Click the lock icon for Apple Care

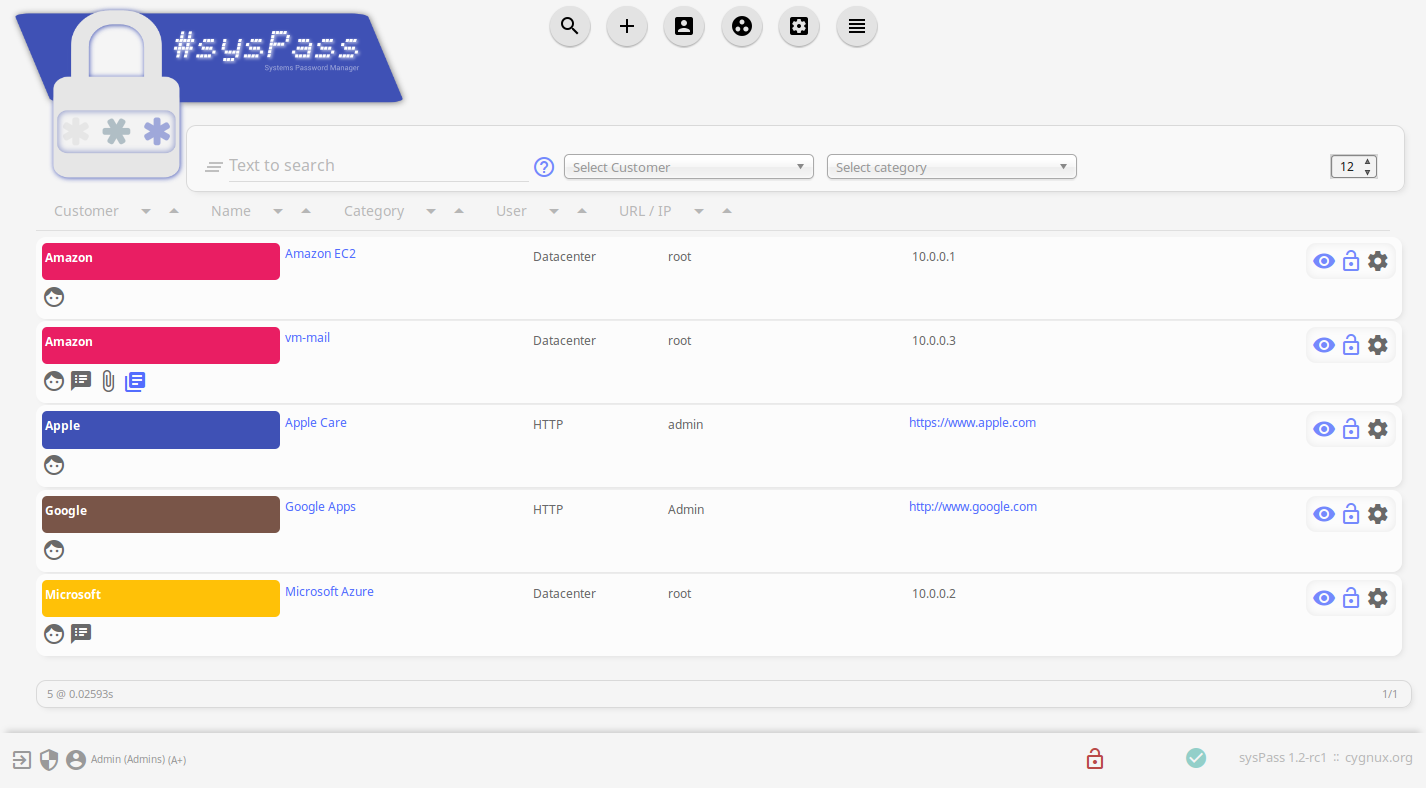click(x=1351, y=429)
